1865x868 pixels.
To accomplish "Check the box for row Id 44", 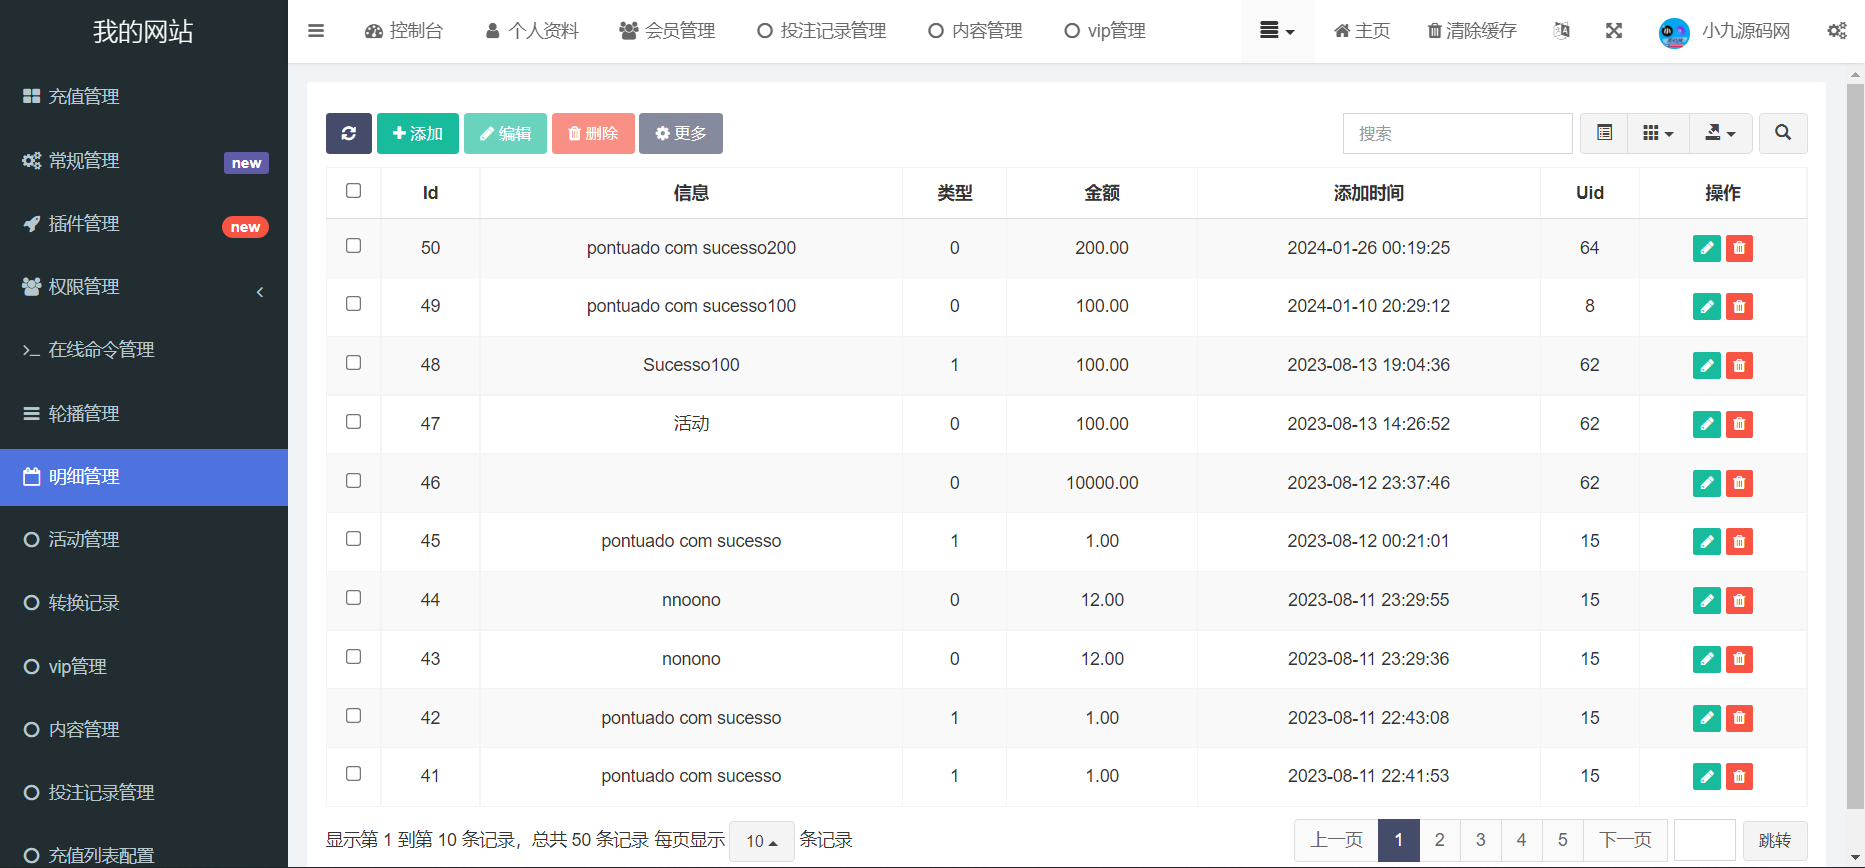I will 353,597.
